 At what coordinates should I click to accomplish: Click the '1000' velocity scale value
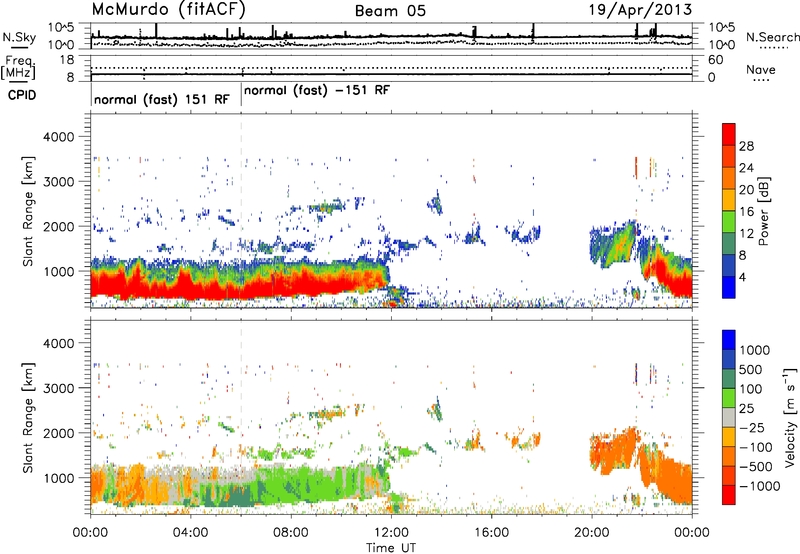[x=754, y=350]
